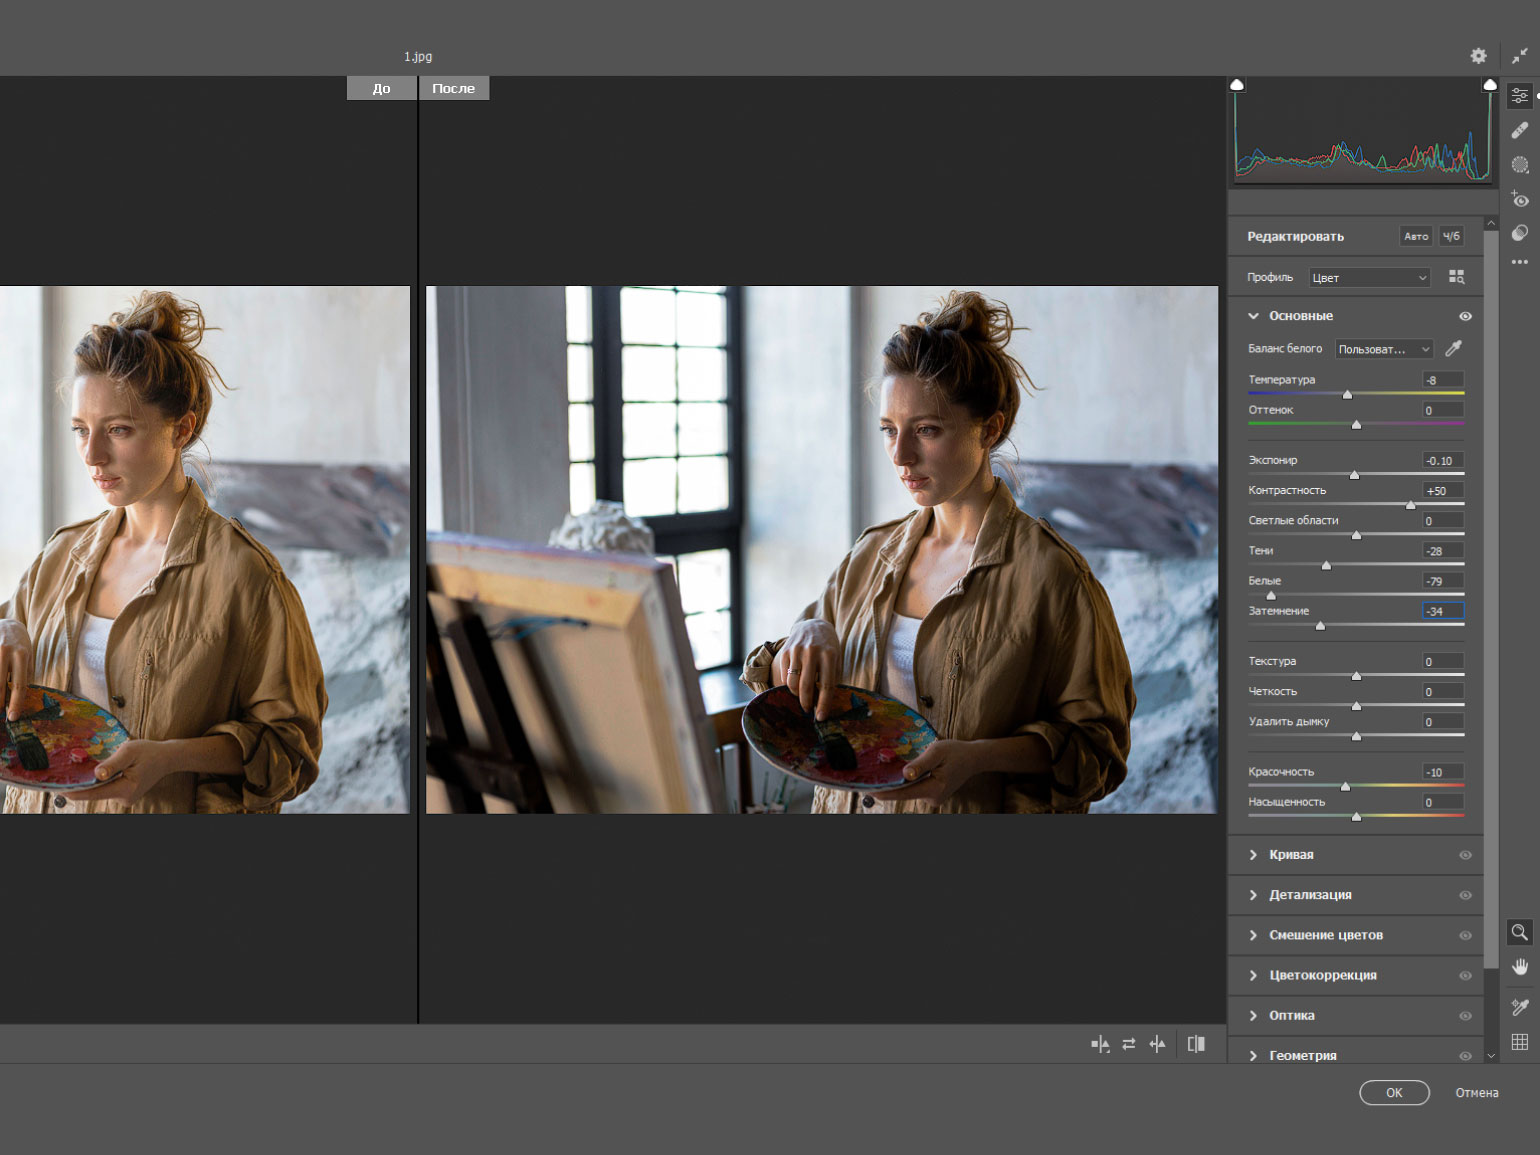
Task: Click the OK button
Action: tap(1394, 1093)
